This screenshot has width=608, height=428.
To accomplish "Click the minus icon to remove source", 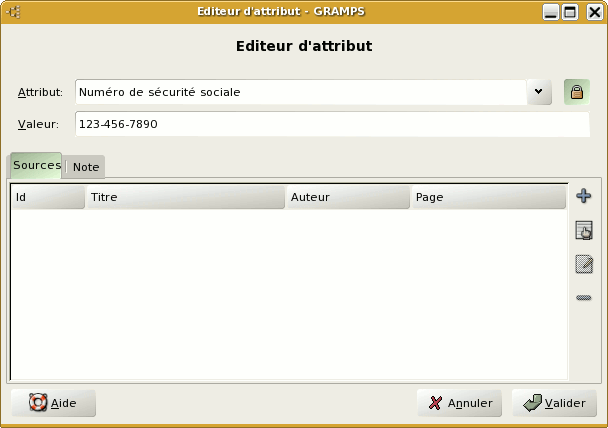I will [x=584, y=298].
